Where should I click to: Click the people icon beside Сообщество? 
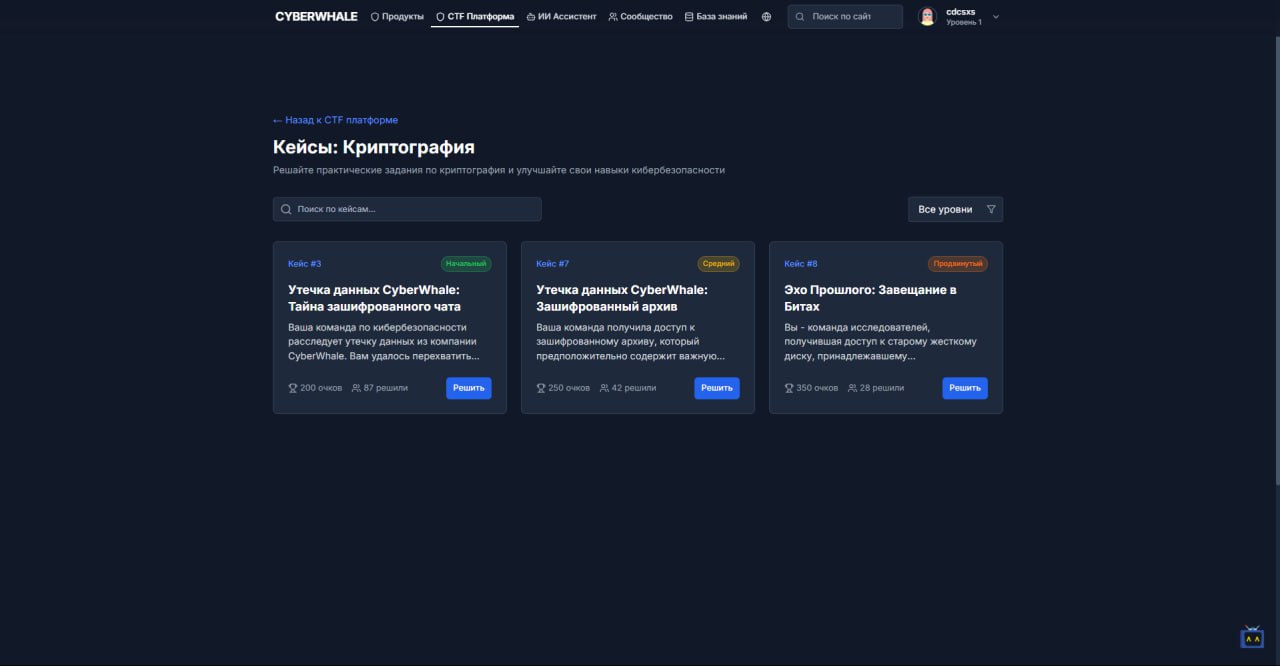[x=613, y=17]
